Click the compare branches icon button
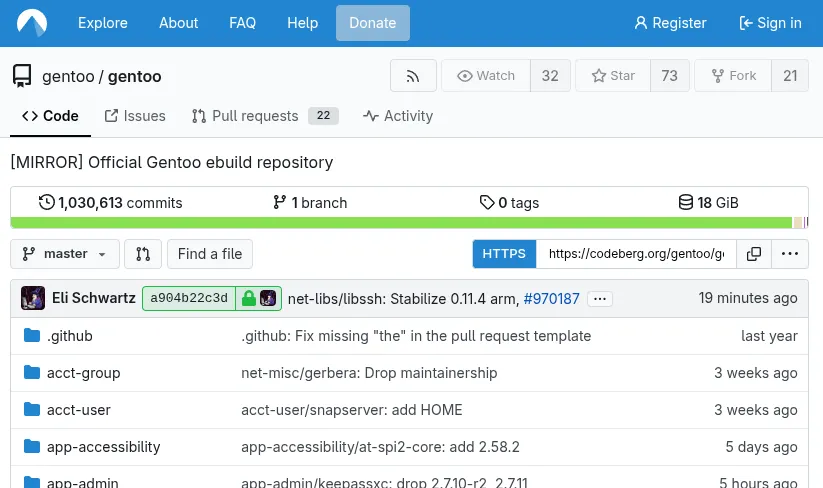The width and height of the screenshot is (823, 488). [143, 254]
